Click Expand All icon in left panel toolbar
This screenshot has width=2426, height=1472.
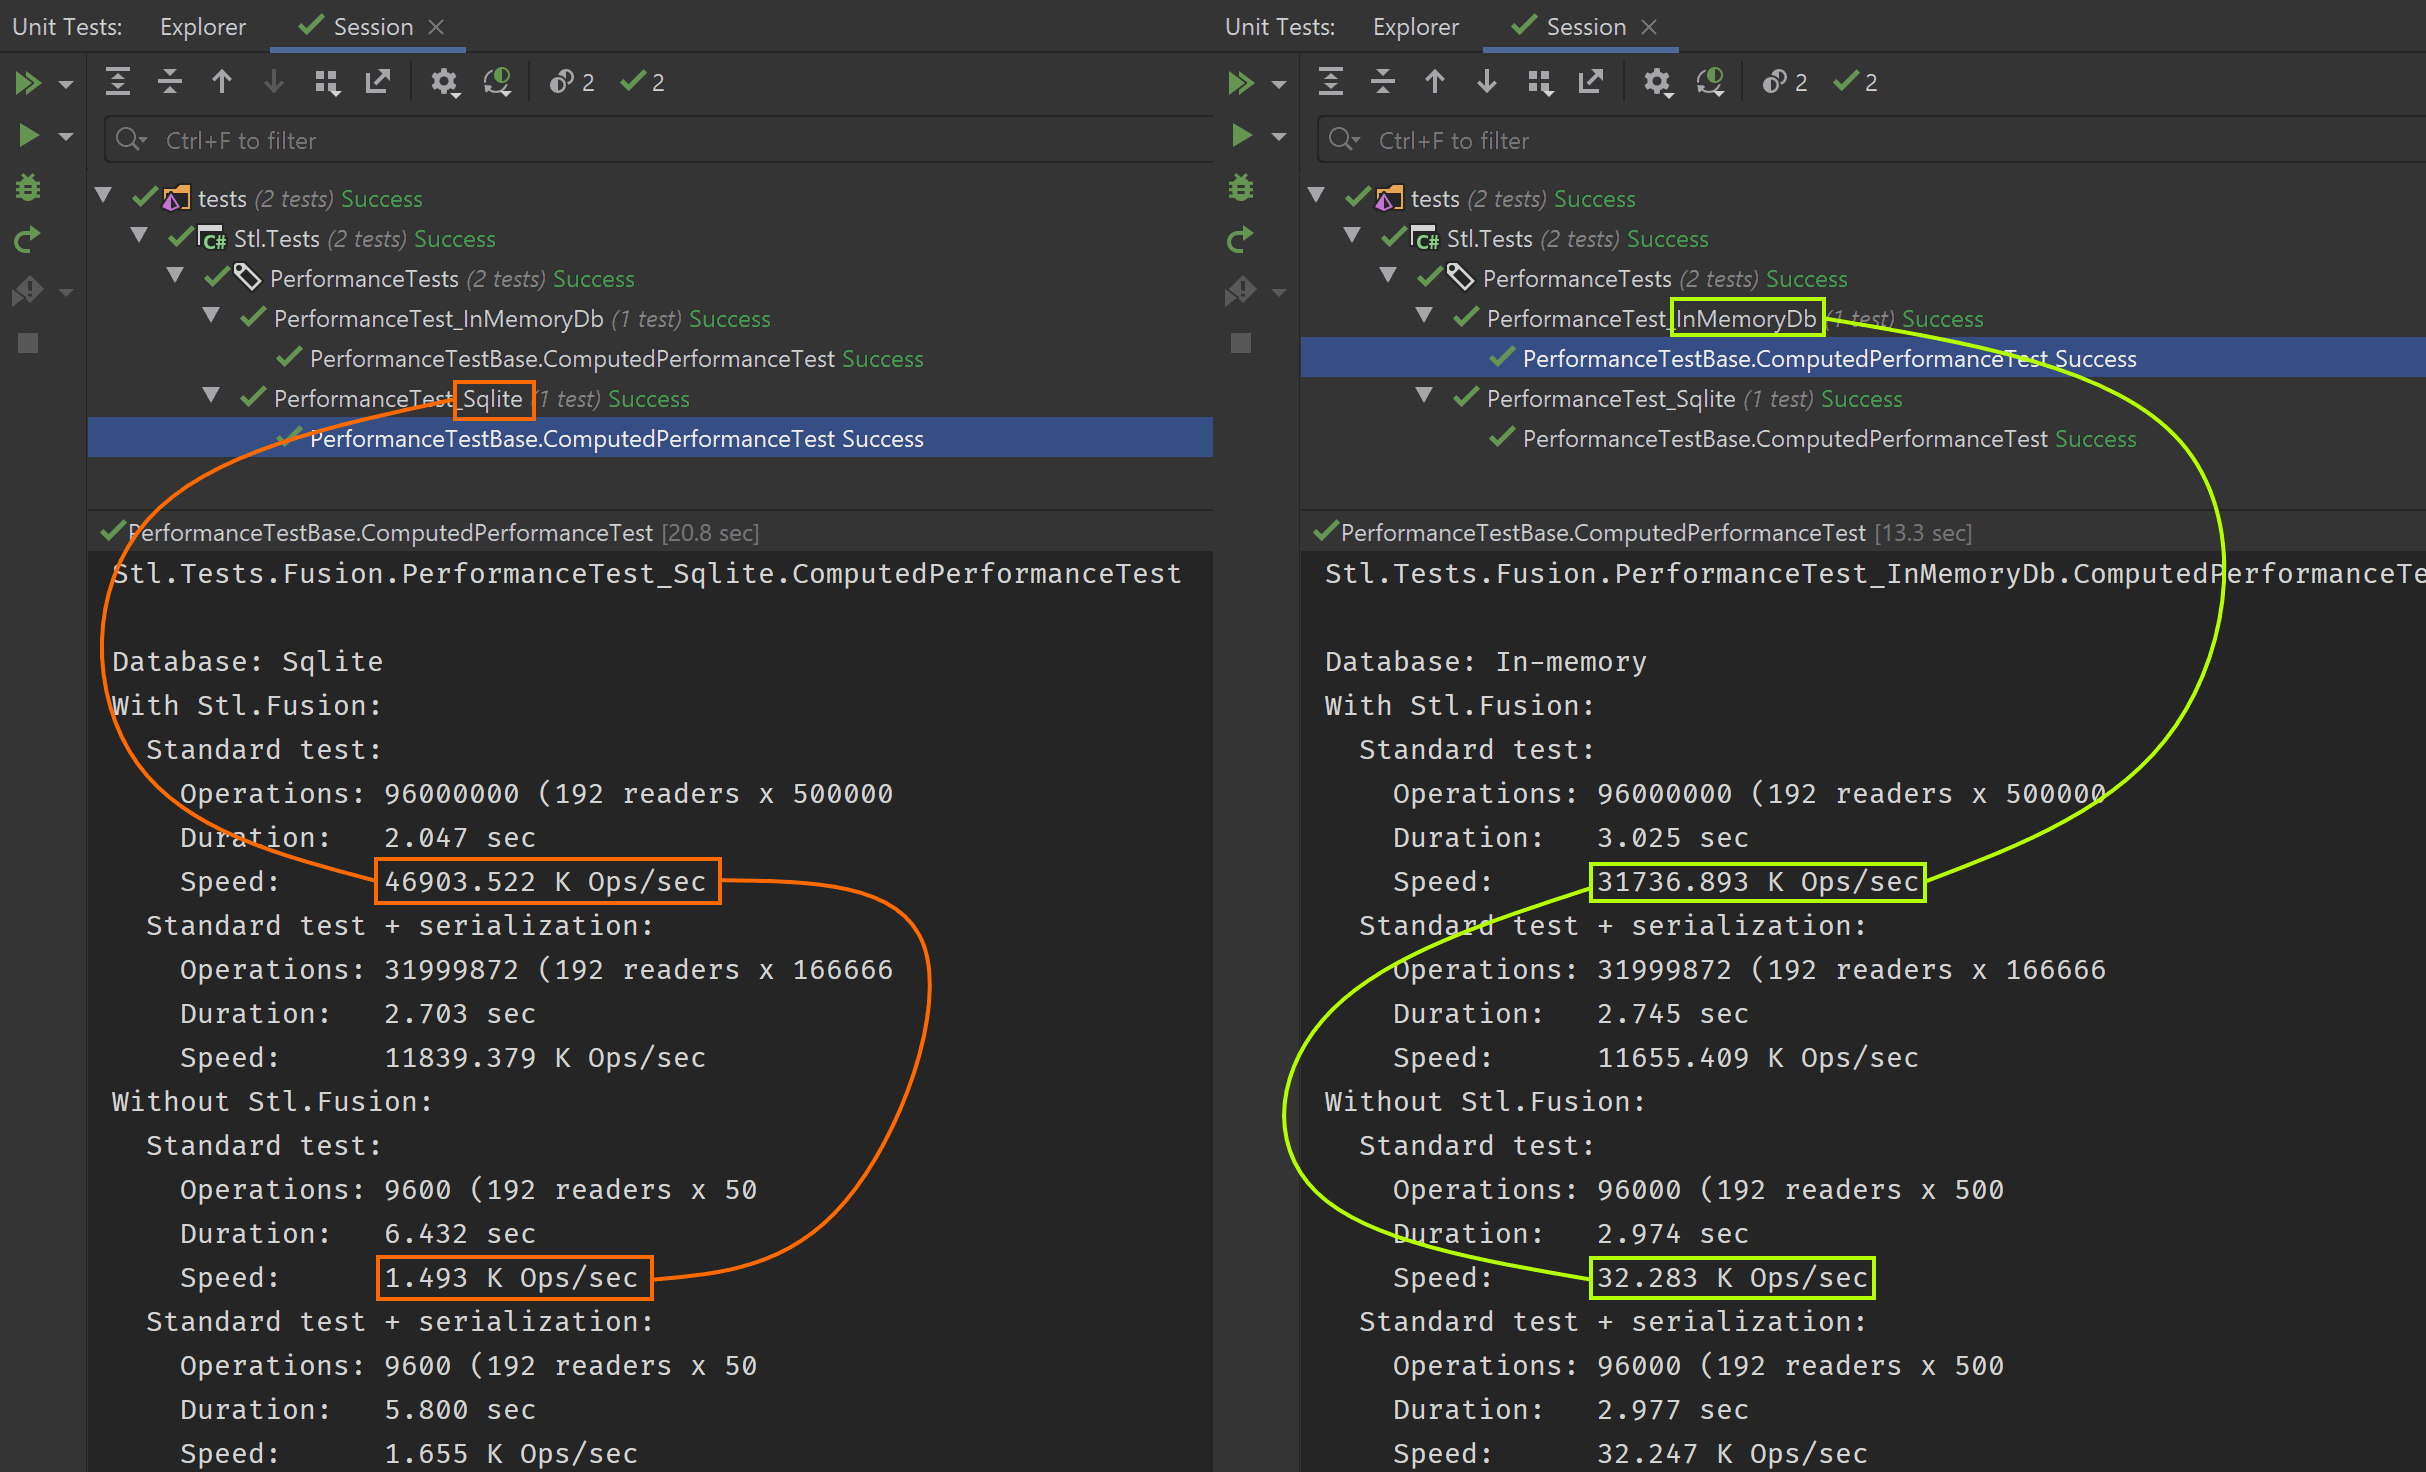[118, 82]
